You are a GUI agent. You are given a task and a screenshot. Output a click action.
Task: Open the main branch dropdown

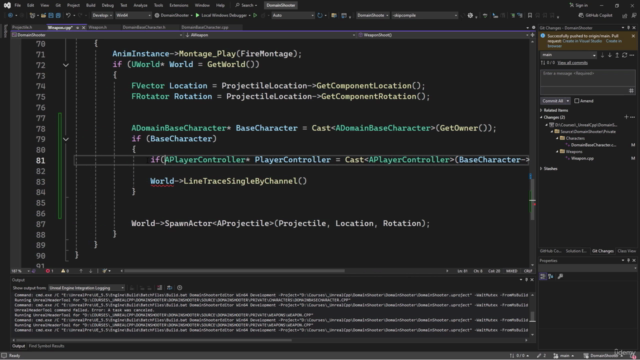[569, 55]
